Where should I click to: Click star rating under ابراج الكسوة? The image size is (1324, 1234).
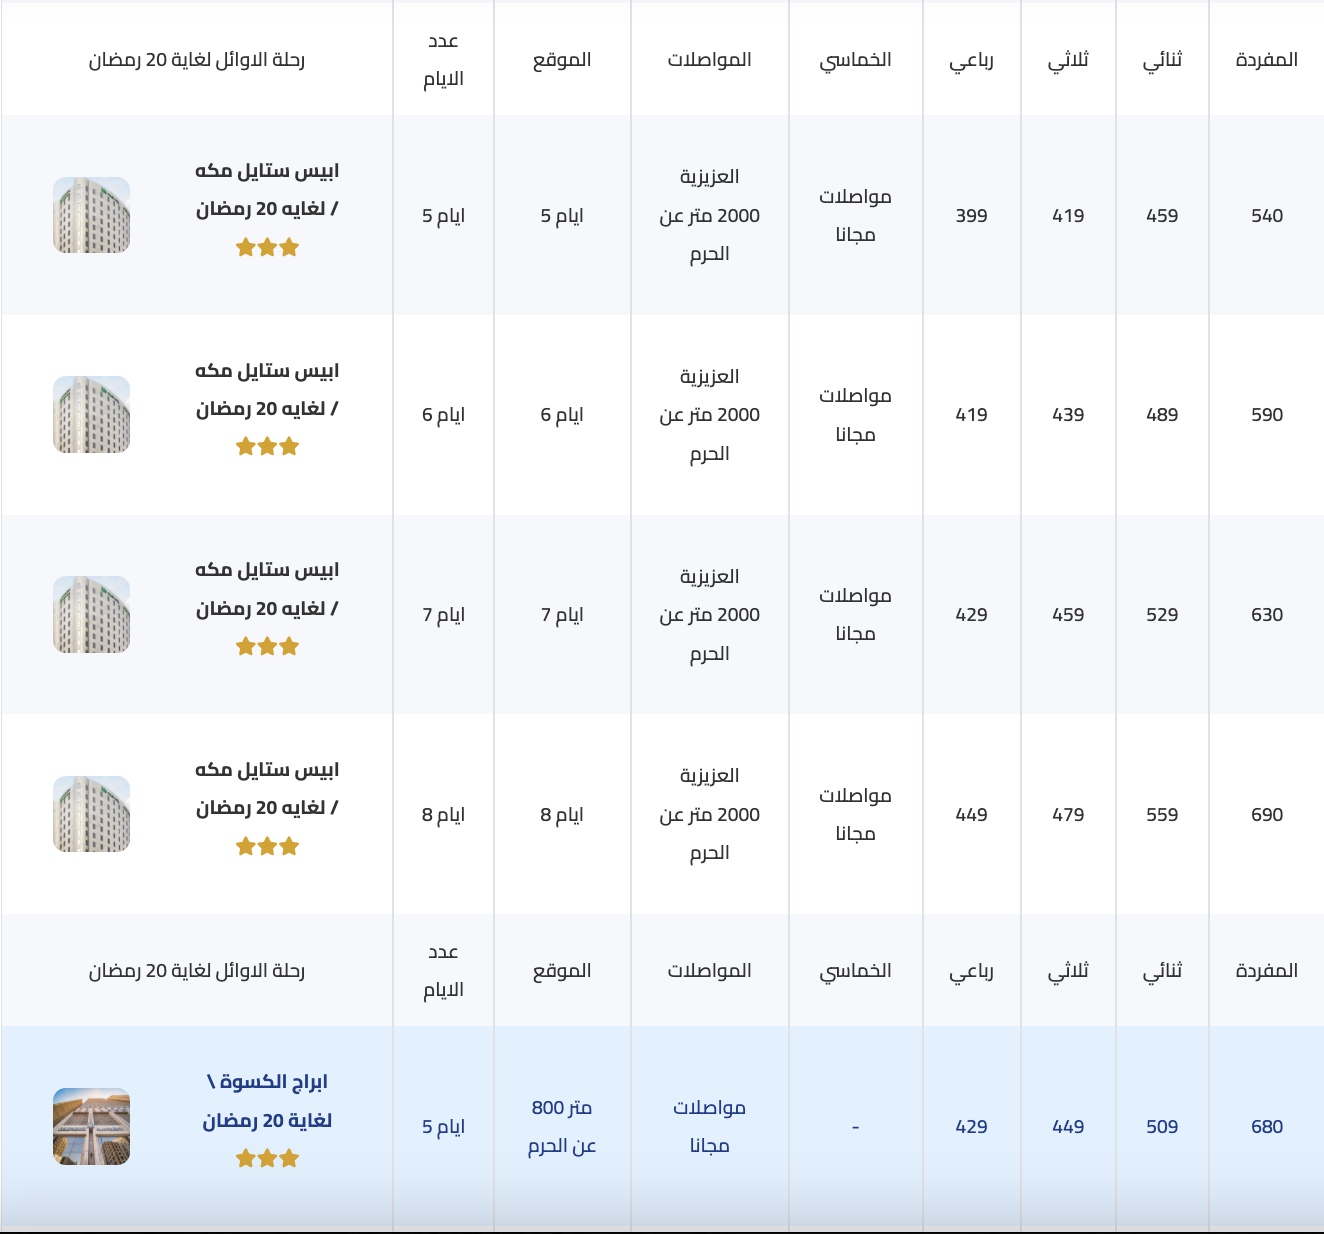pyautogui.click(x=267, y=1159)
